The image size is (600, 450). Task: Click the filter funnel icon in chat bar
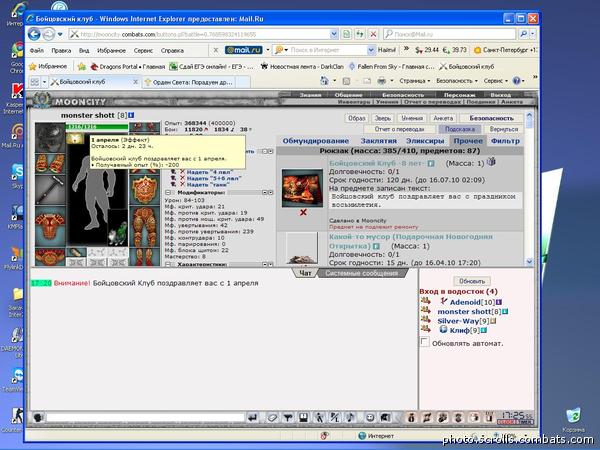pyautogui.click(x=288, y=417)
